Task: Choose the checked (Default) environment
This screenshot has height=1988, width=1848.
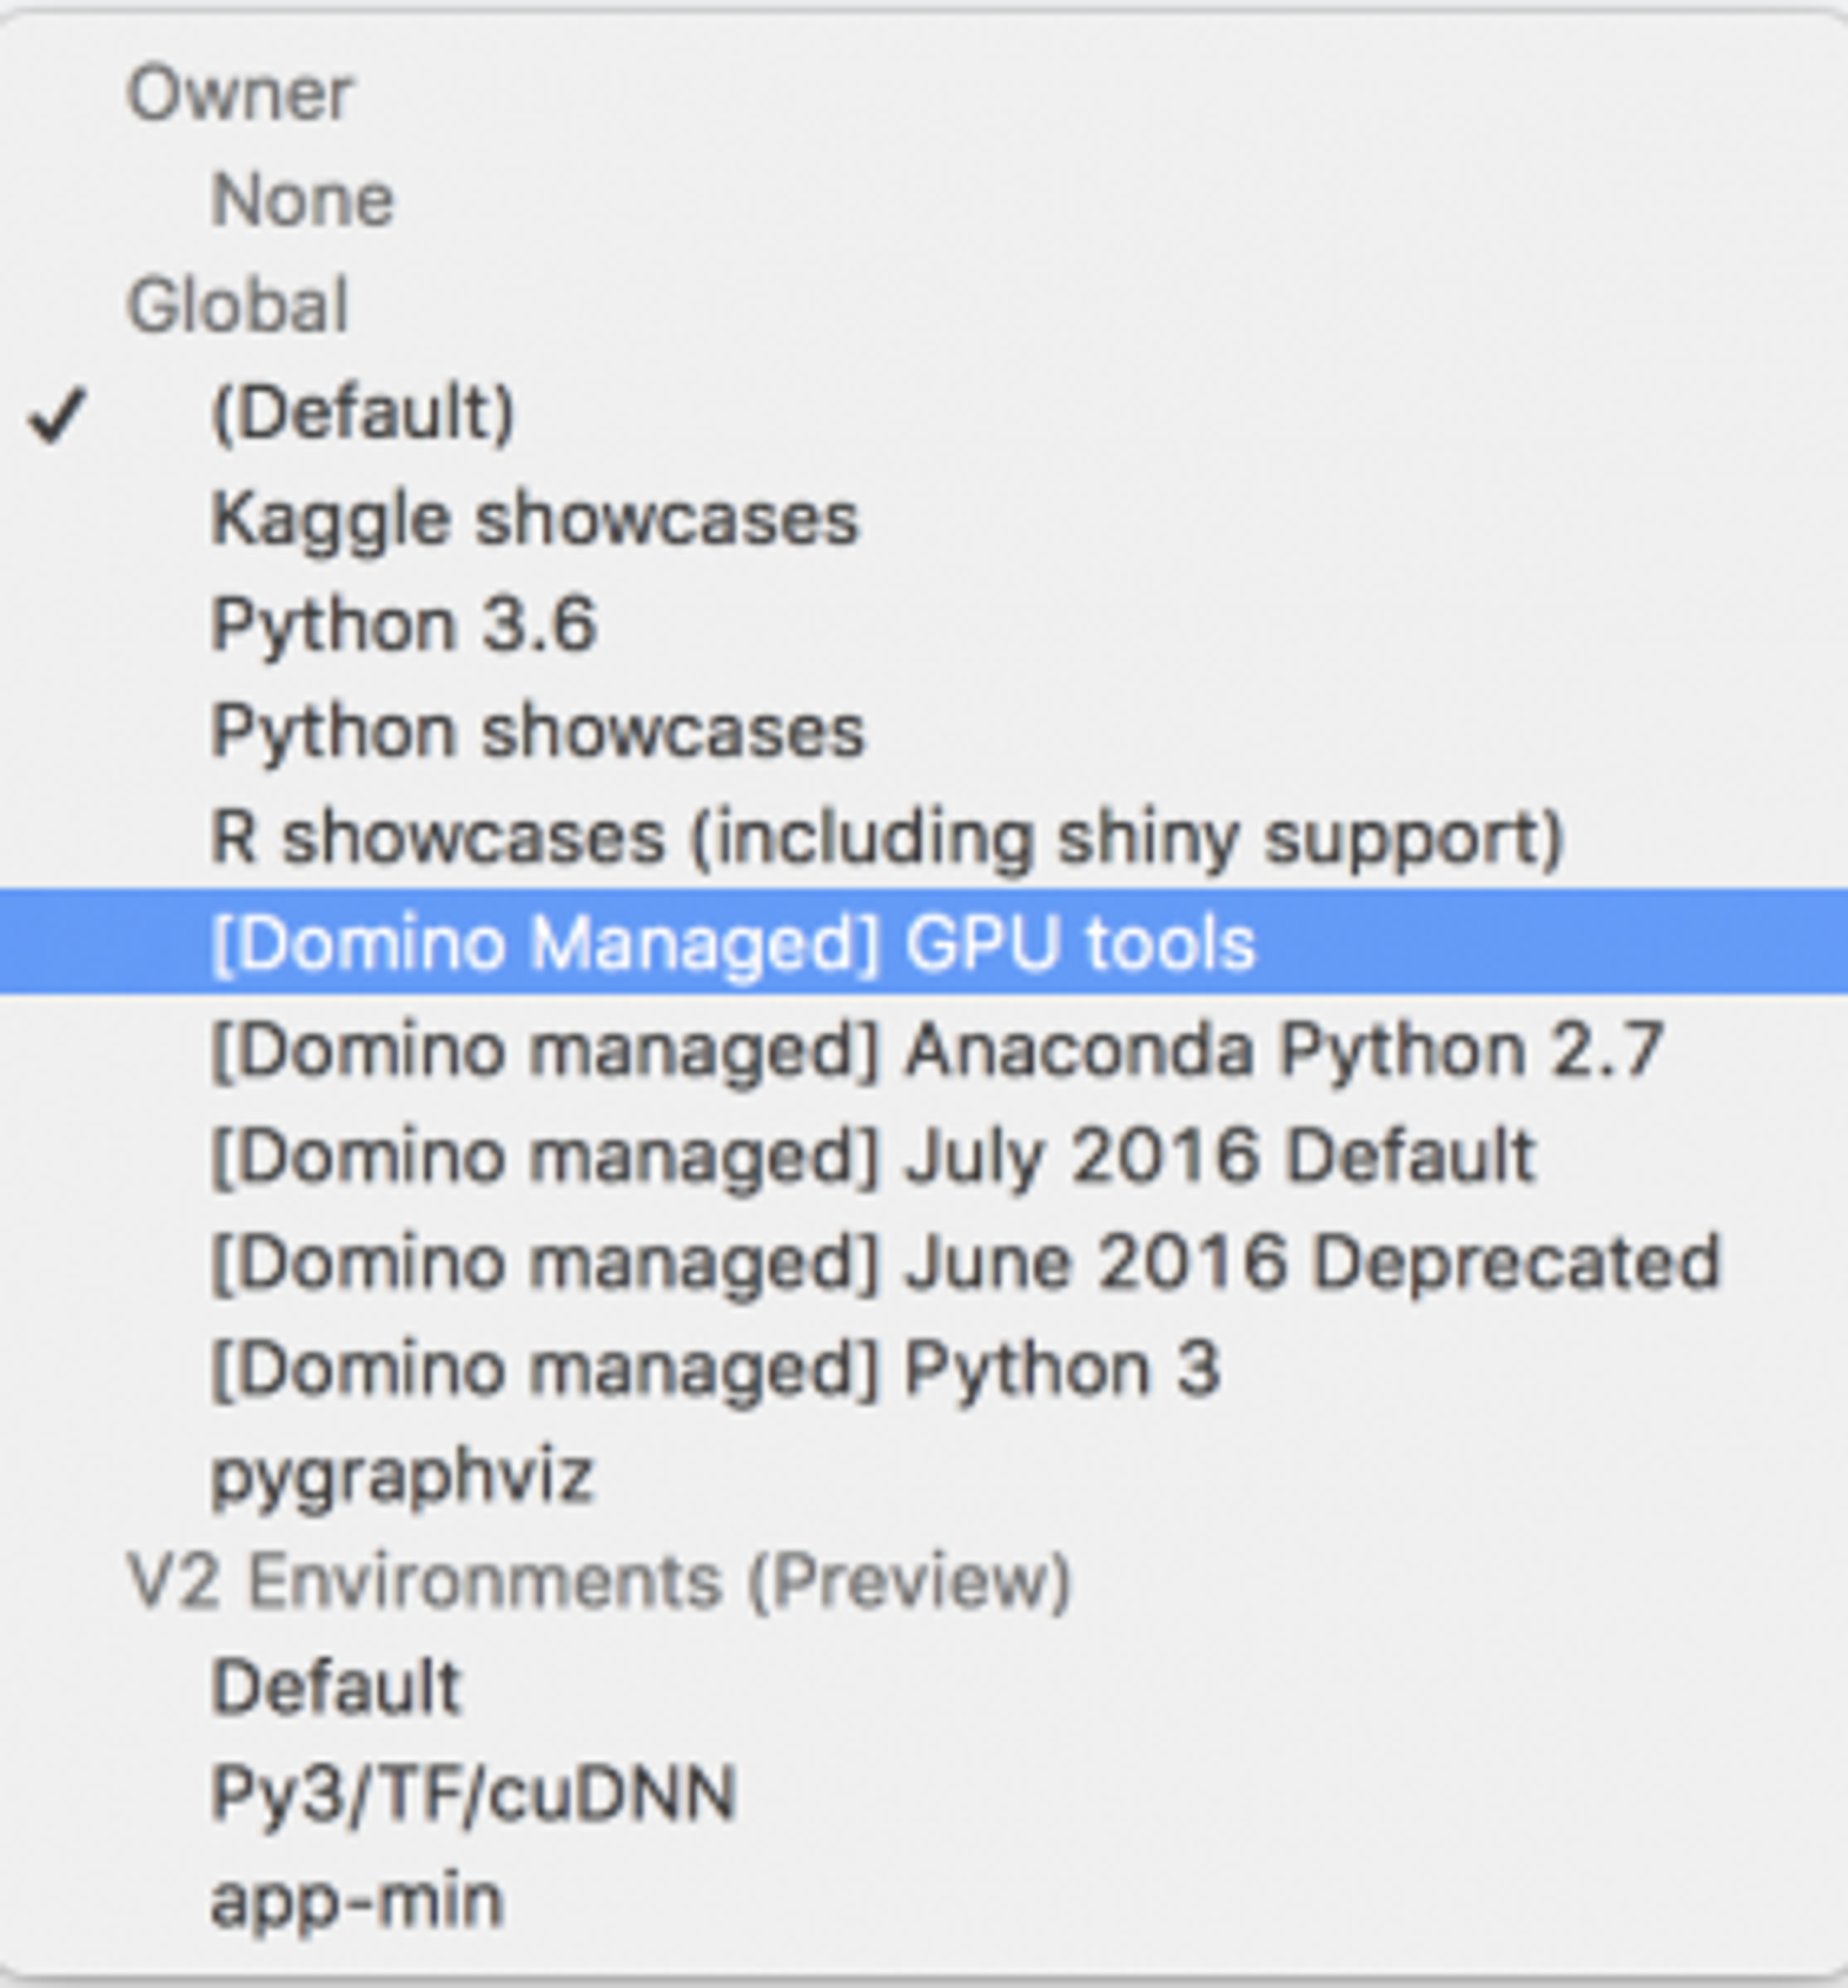Action: point(363,412)
